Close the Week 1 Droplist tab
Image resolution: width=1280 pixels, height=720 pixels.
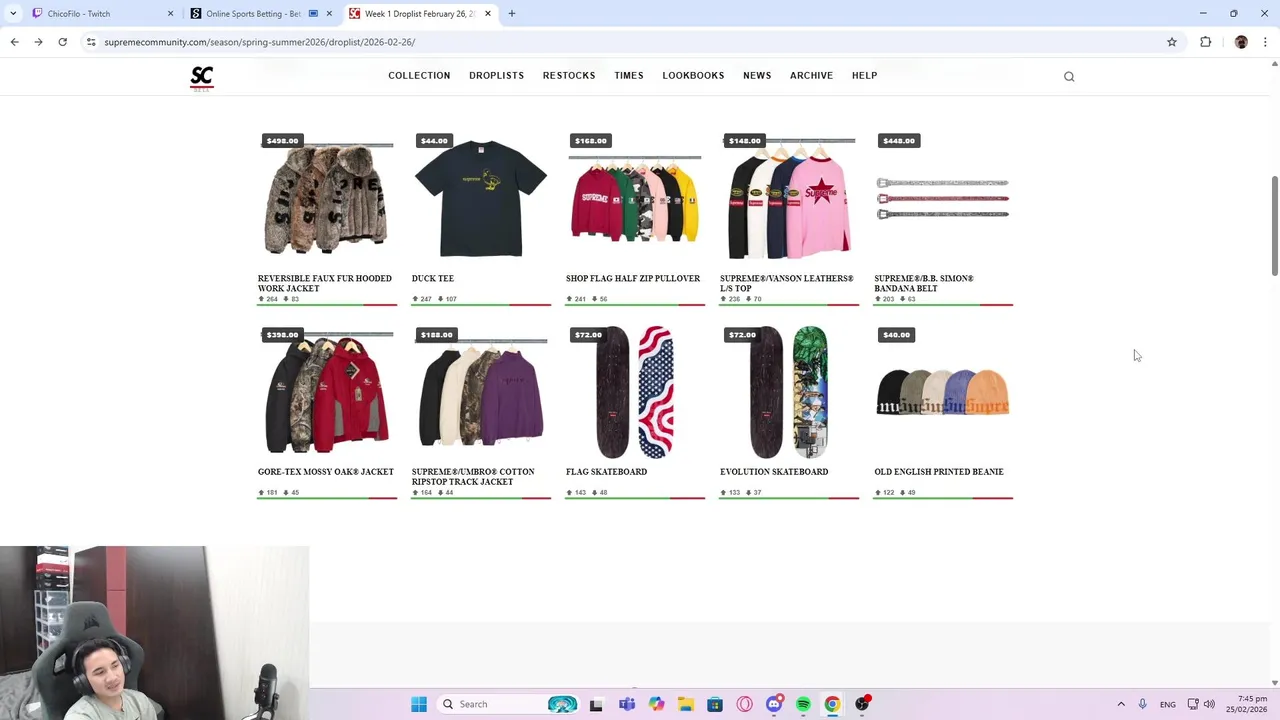click(x=488, y=14)
